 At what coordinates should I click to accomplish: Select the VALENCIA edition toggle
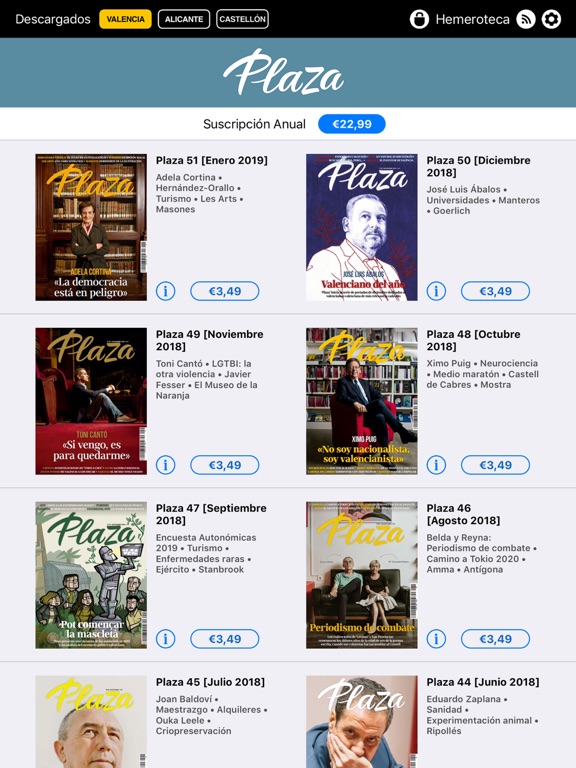click(x=125, y=19)
